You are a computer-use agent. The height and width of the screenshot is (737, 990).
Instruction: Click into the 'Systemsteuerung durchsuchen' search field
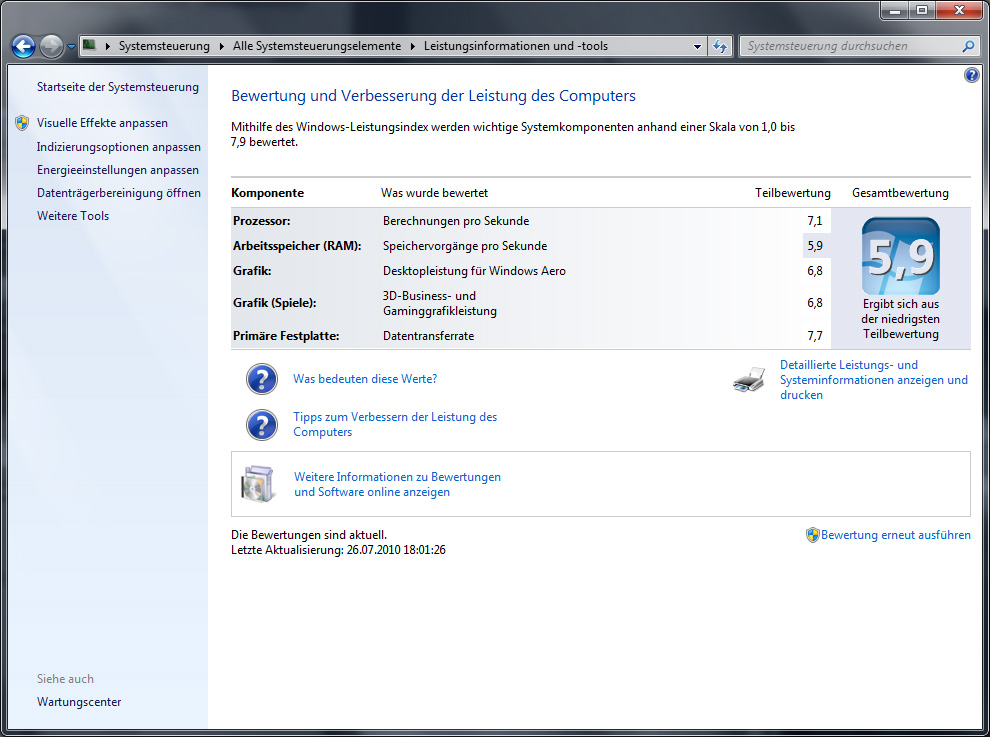(x=850, y=46)
